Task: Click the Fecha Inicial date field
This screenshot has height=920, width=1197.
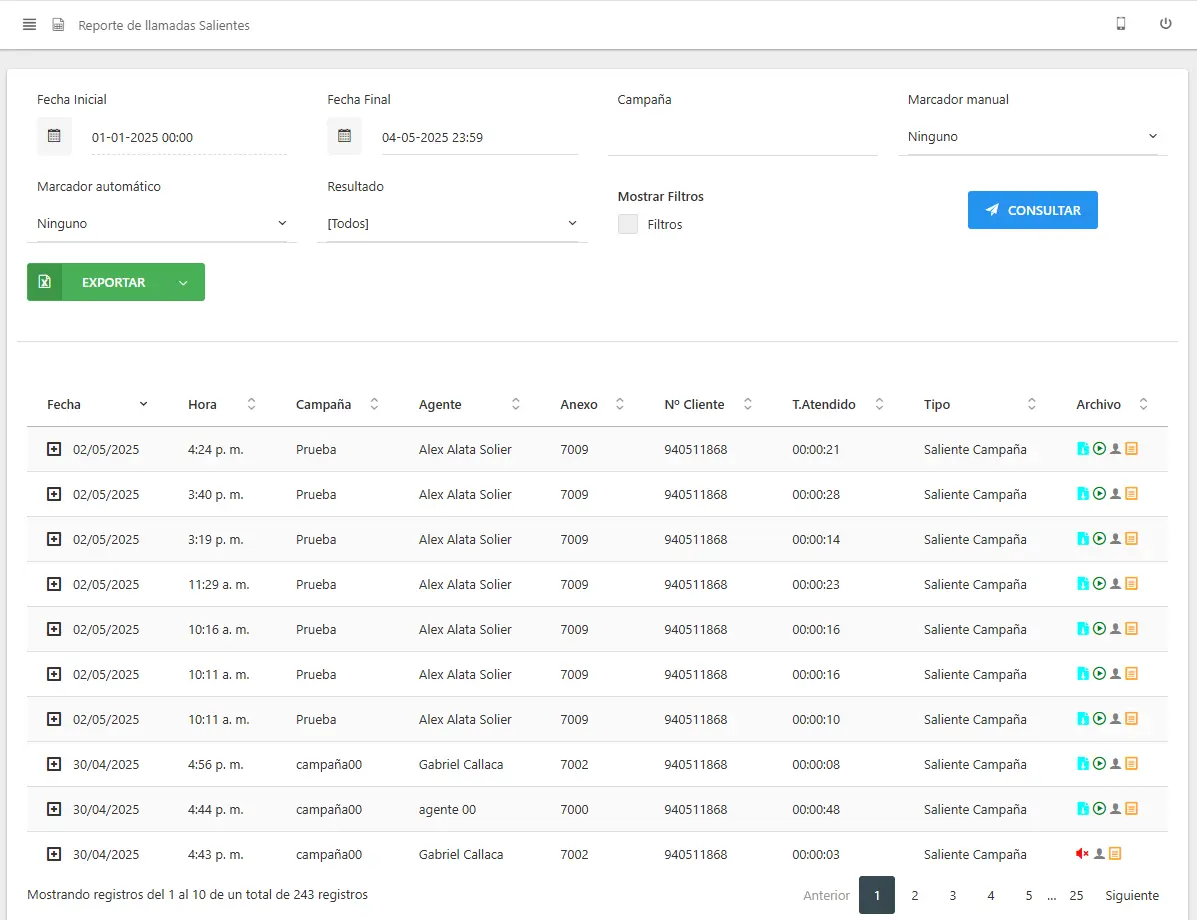Action: (189, 137)
